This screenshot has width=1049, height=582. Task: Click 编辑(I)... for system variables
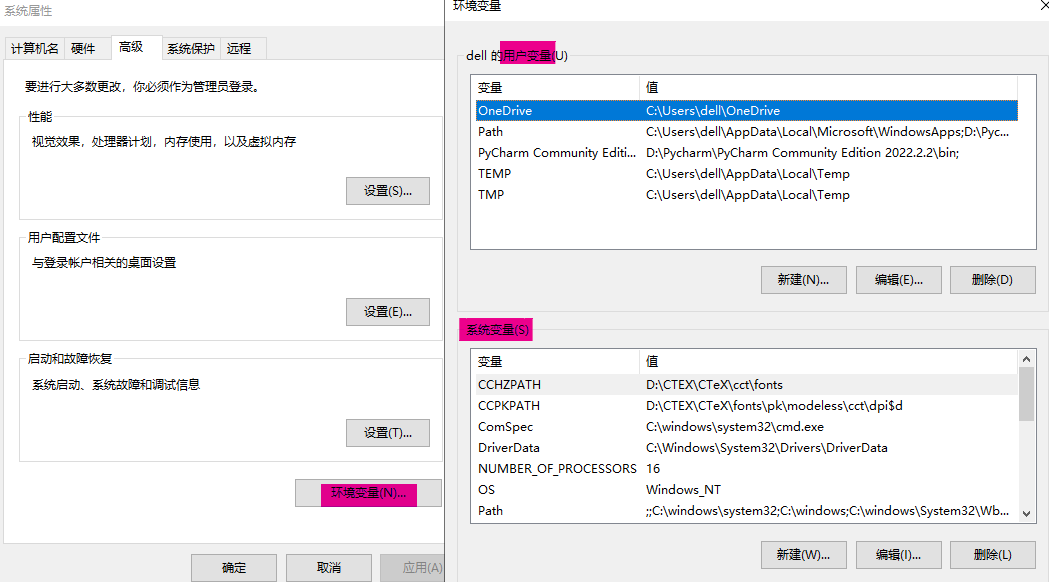898,555
